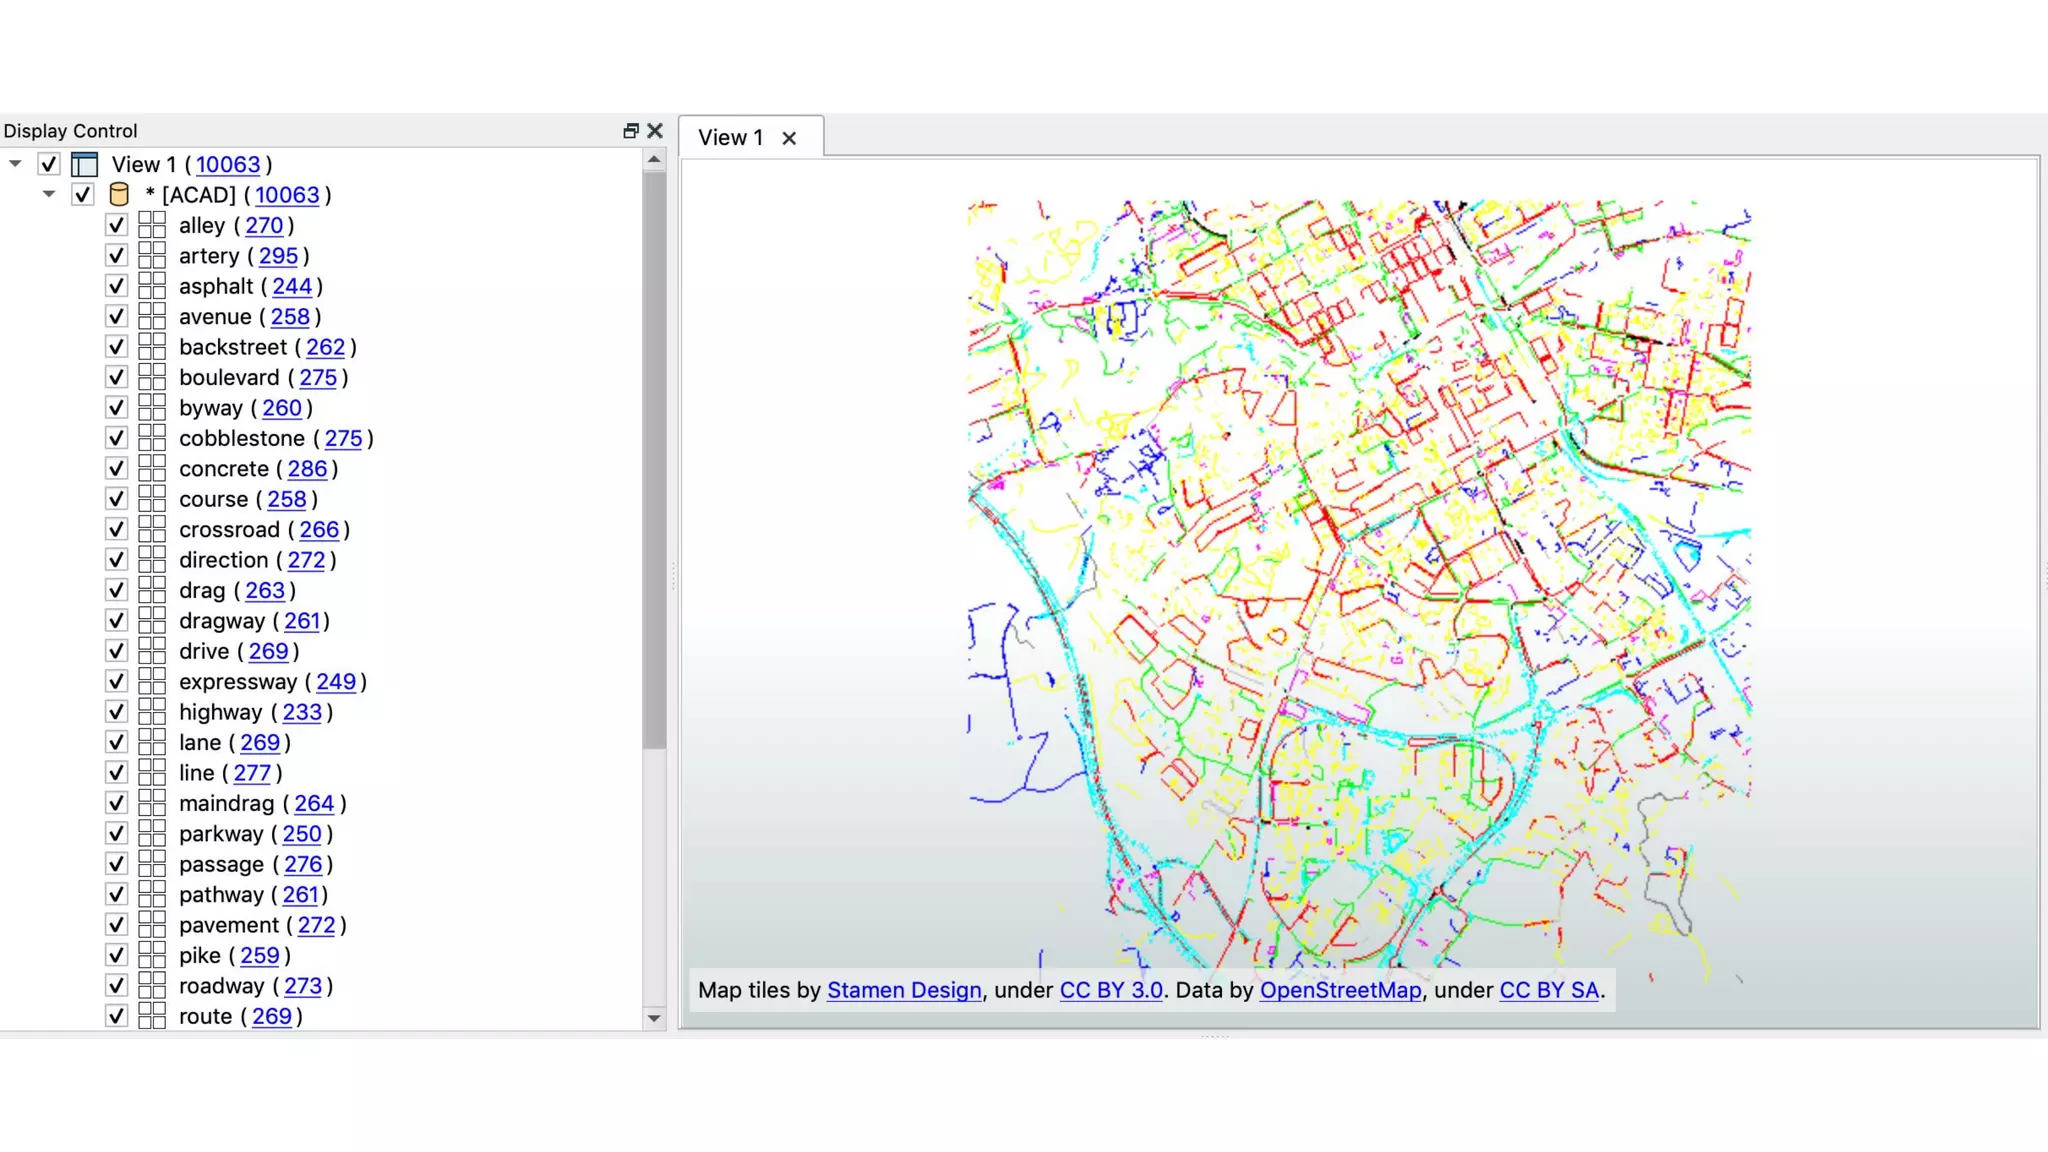The height and width of the screenshot is (1152, 2048).
Task: Collapse the View 1 tree node
Action: point(15,163)
